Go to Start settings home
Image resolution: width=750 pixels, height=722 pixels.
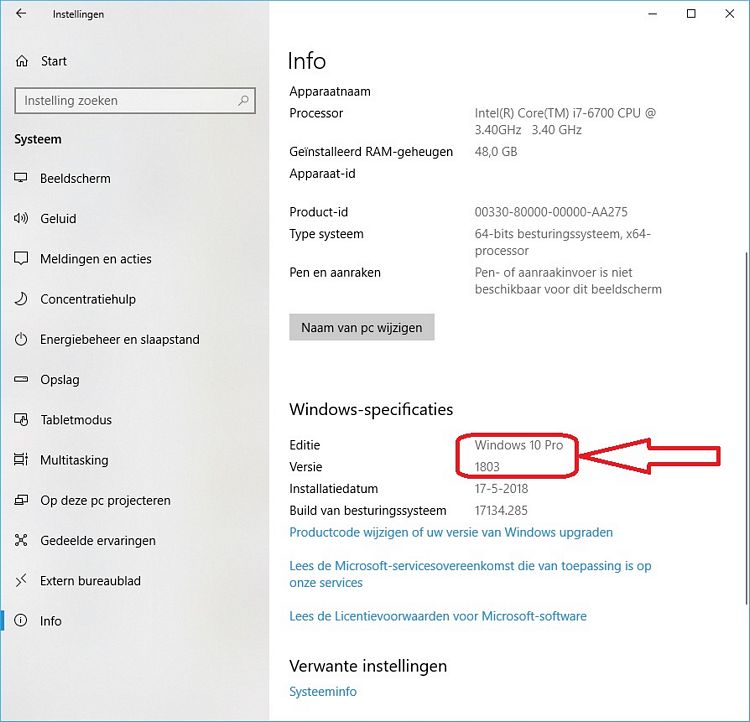coord(54,61)
